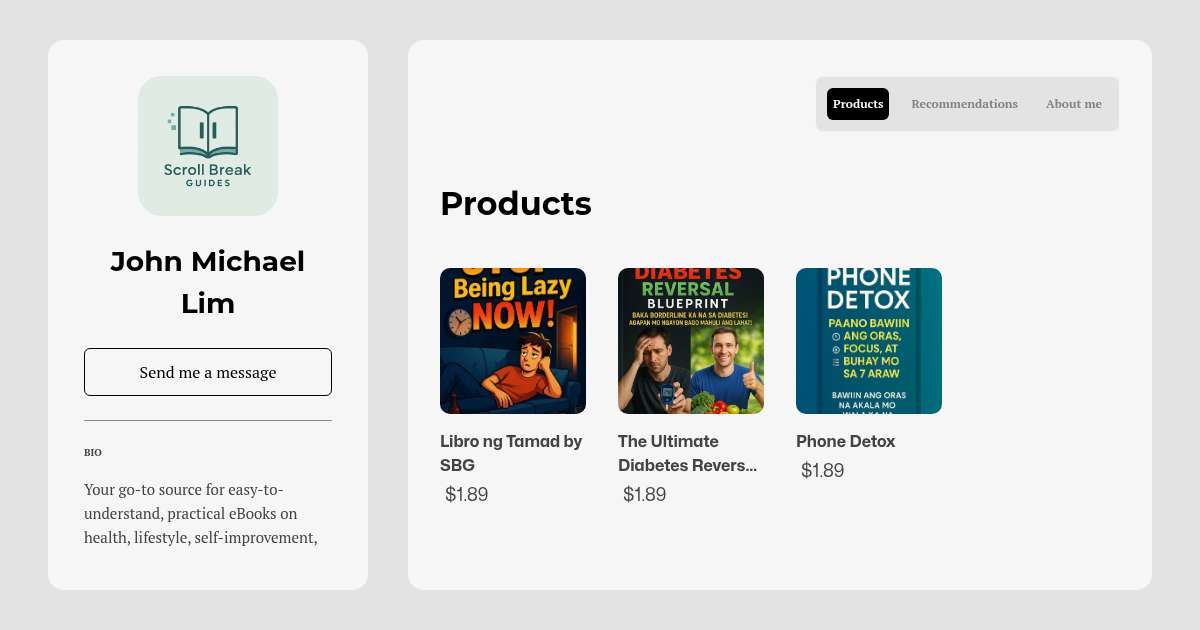
Task: Click the Products section heading
Action: pos(516,204)
